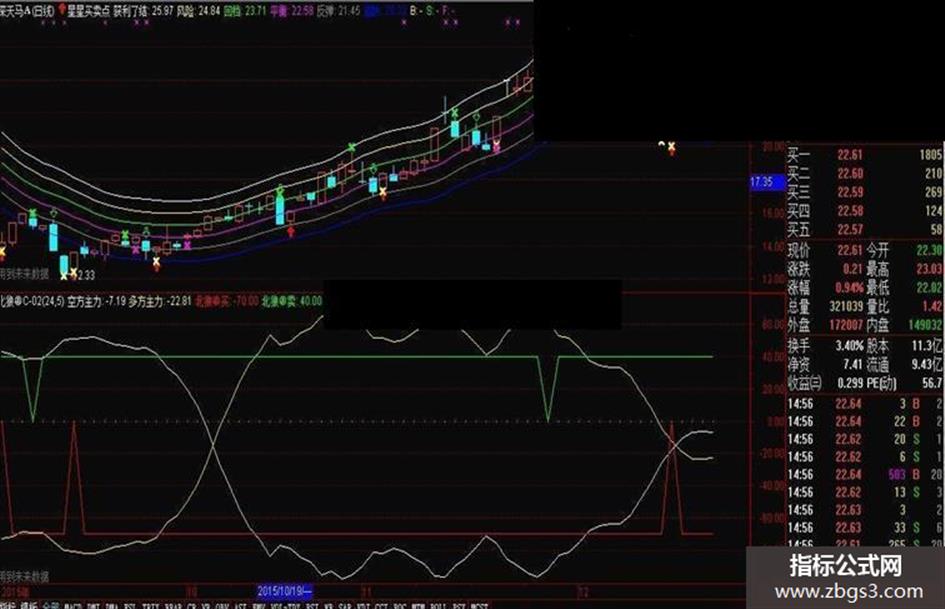Viewport: 945px width, 609px height.
Task: Click the 涨幅 value 0.94%
Action: click(x=850, y=288)
